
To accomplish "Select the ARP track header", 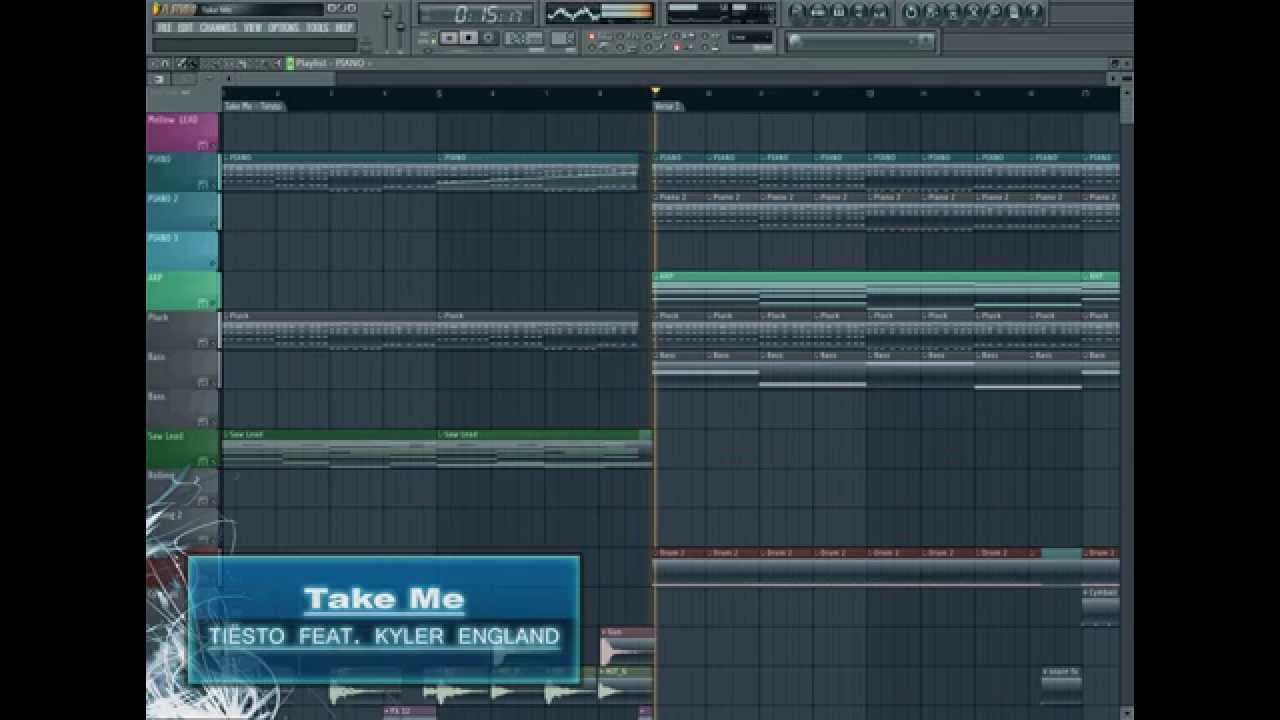I will pos(182,290).
